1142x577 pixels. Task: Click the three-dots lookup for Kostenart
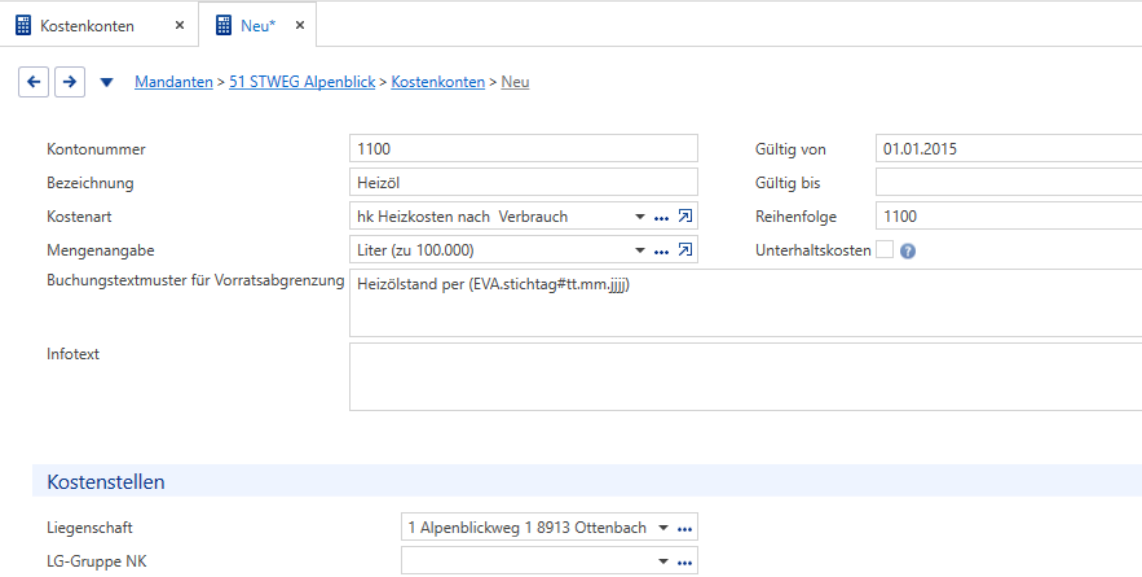coord(661,217)
